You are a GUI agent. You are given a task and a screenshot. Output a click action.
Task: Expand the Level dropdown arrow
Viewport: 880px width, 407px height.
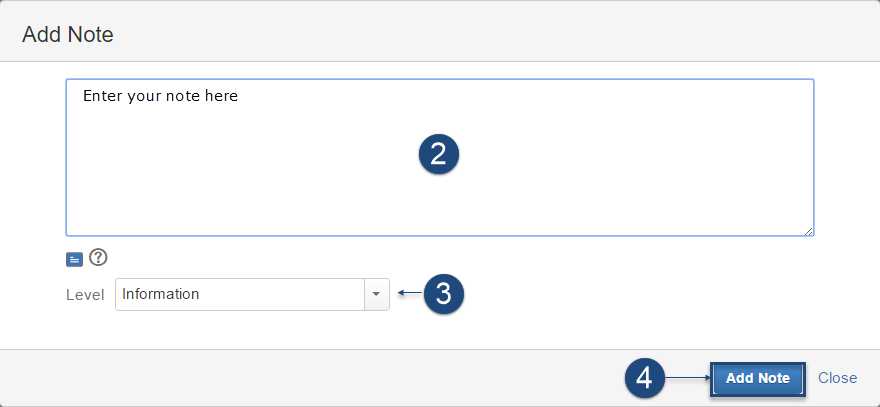[x=377, y=294]
